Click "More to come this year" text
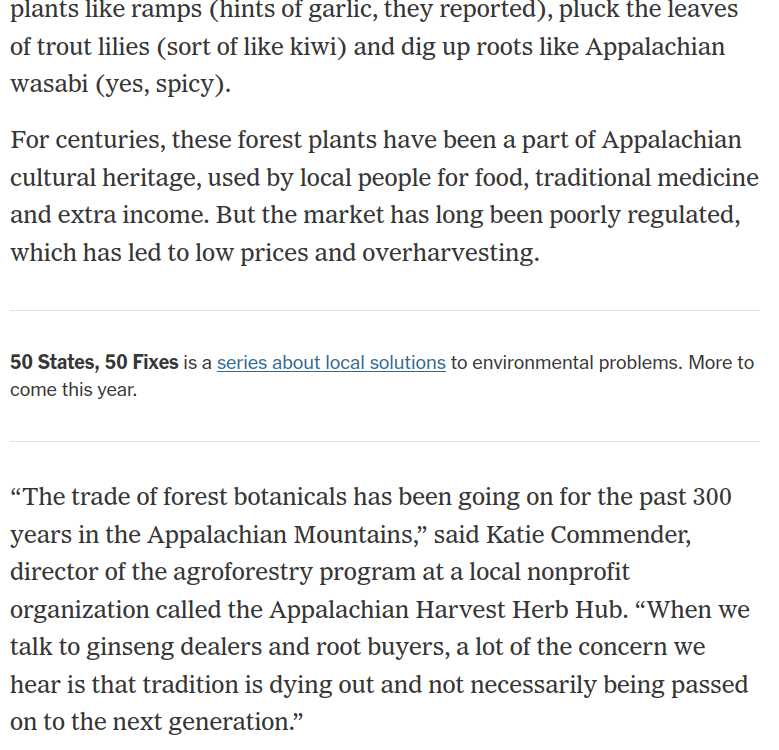 point(72,390)
